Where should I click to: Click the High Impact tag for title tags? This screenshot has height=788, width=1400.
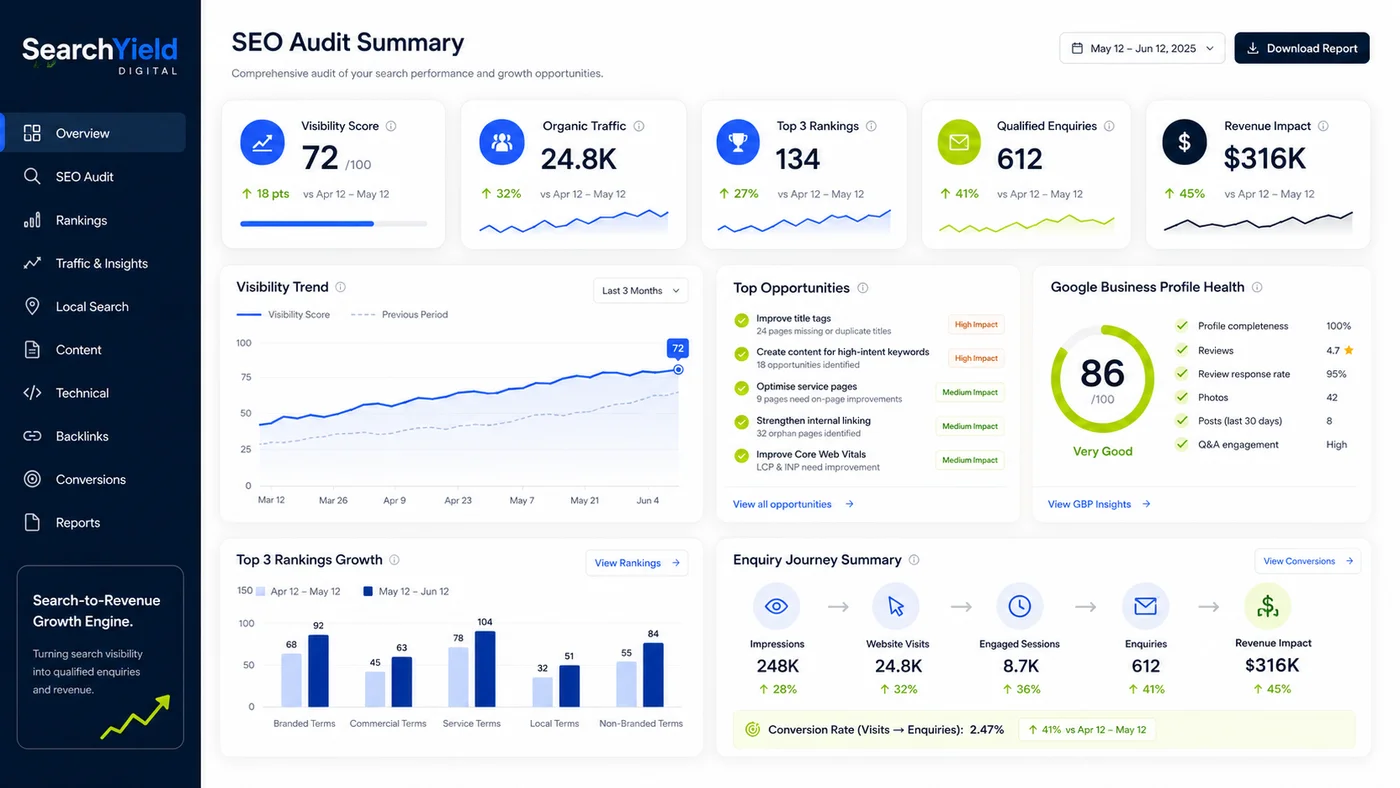pyautogui.click(x=976, y=324)
